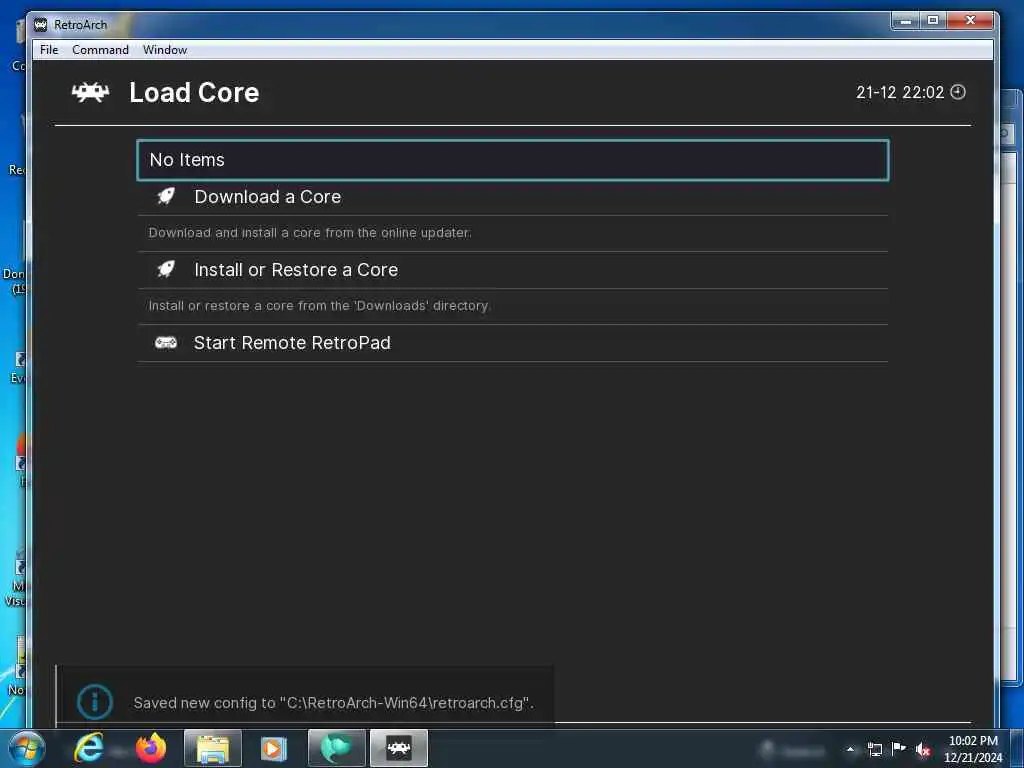Click the rocket icon beside Download a Core
This screenshot has height=768, width=1024.
[x=166, y=196]
